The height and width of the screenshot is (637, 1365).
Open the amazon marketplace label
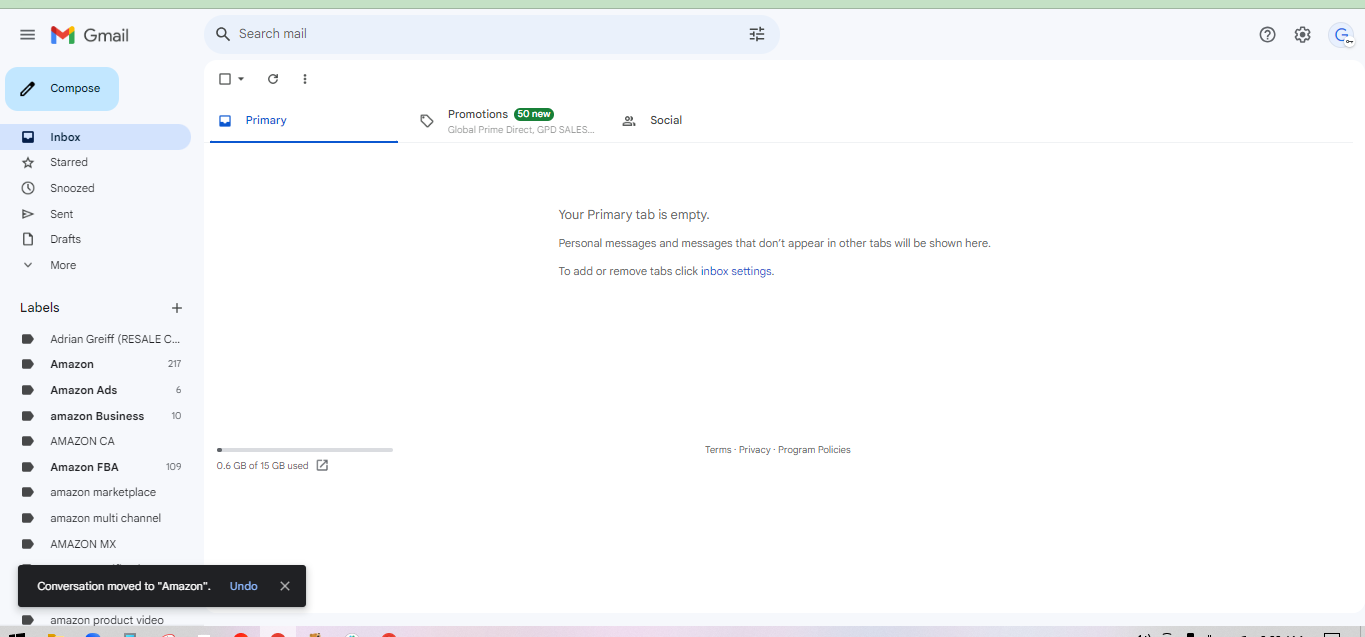tap(95, 492)
